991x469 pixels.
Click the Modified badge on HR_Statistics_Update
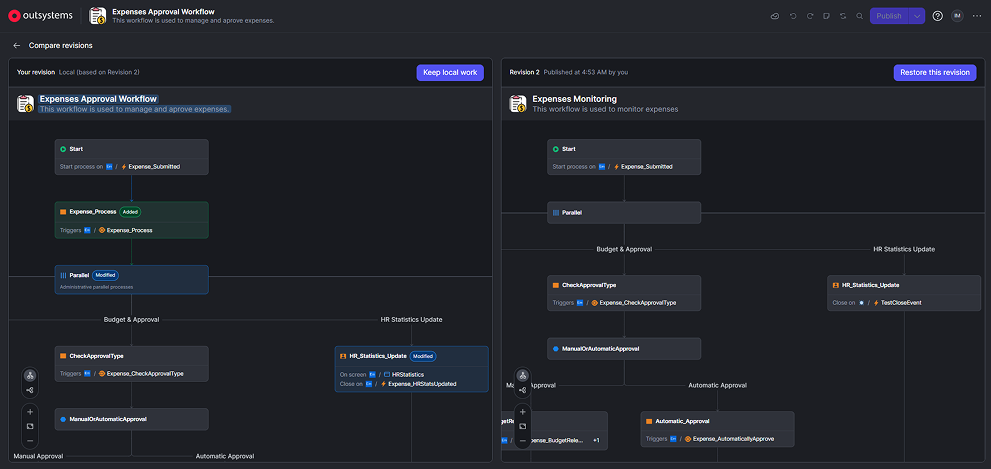tap(423, 356)
